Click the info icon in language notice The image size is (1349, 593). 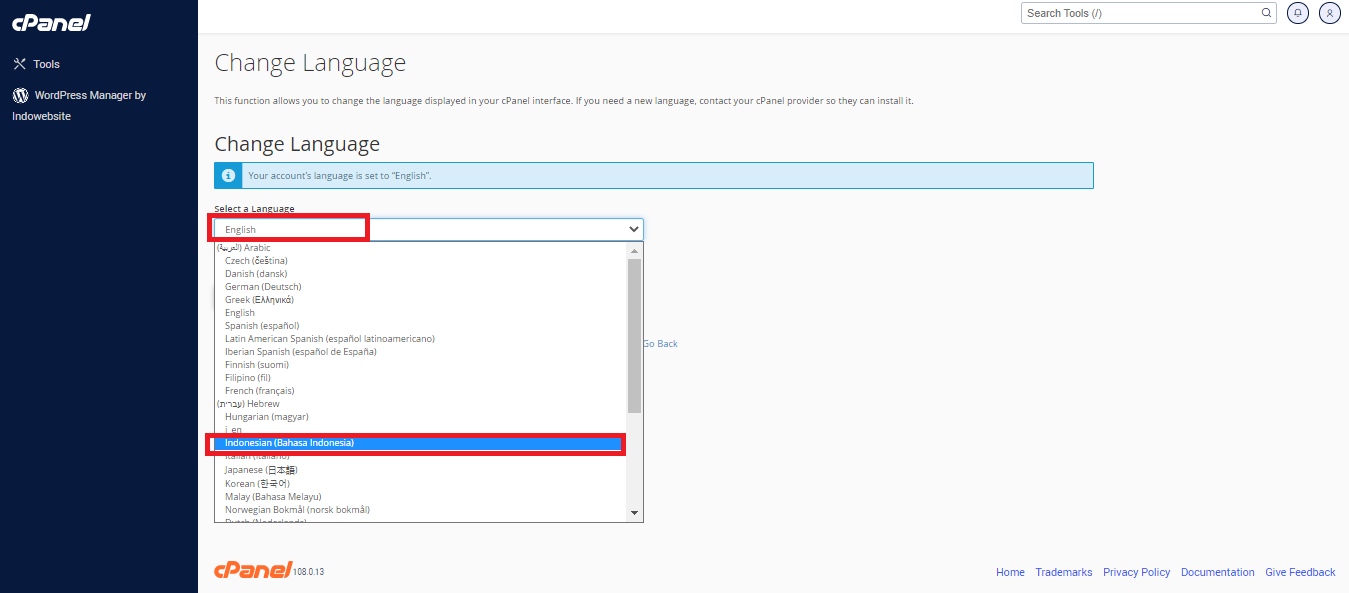point(228,176)
